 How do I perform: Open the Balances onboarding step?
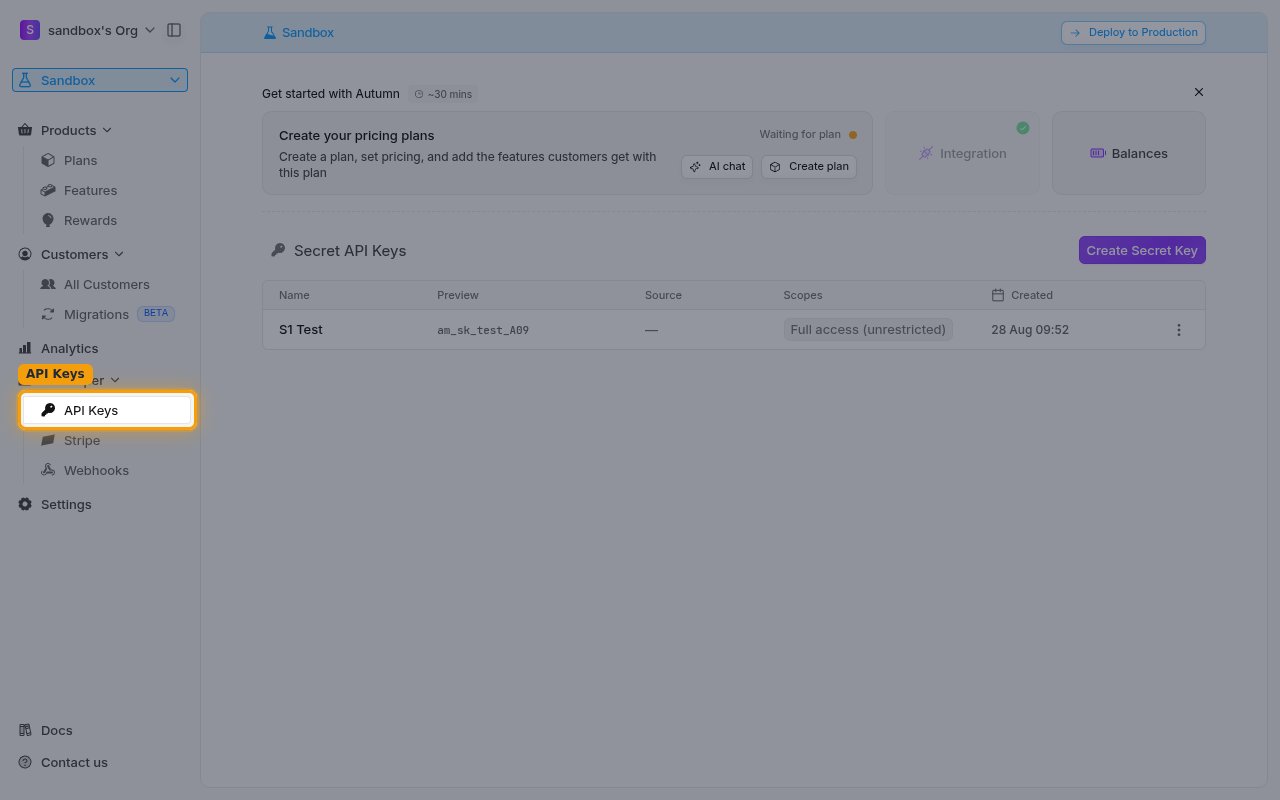pyautogui.click(x=1129, y=153)
